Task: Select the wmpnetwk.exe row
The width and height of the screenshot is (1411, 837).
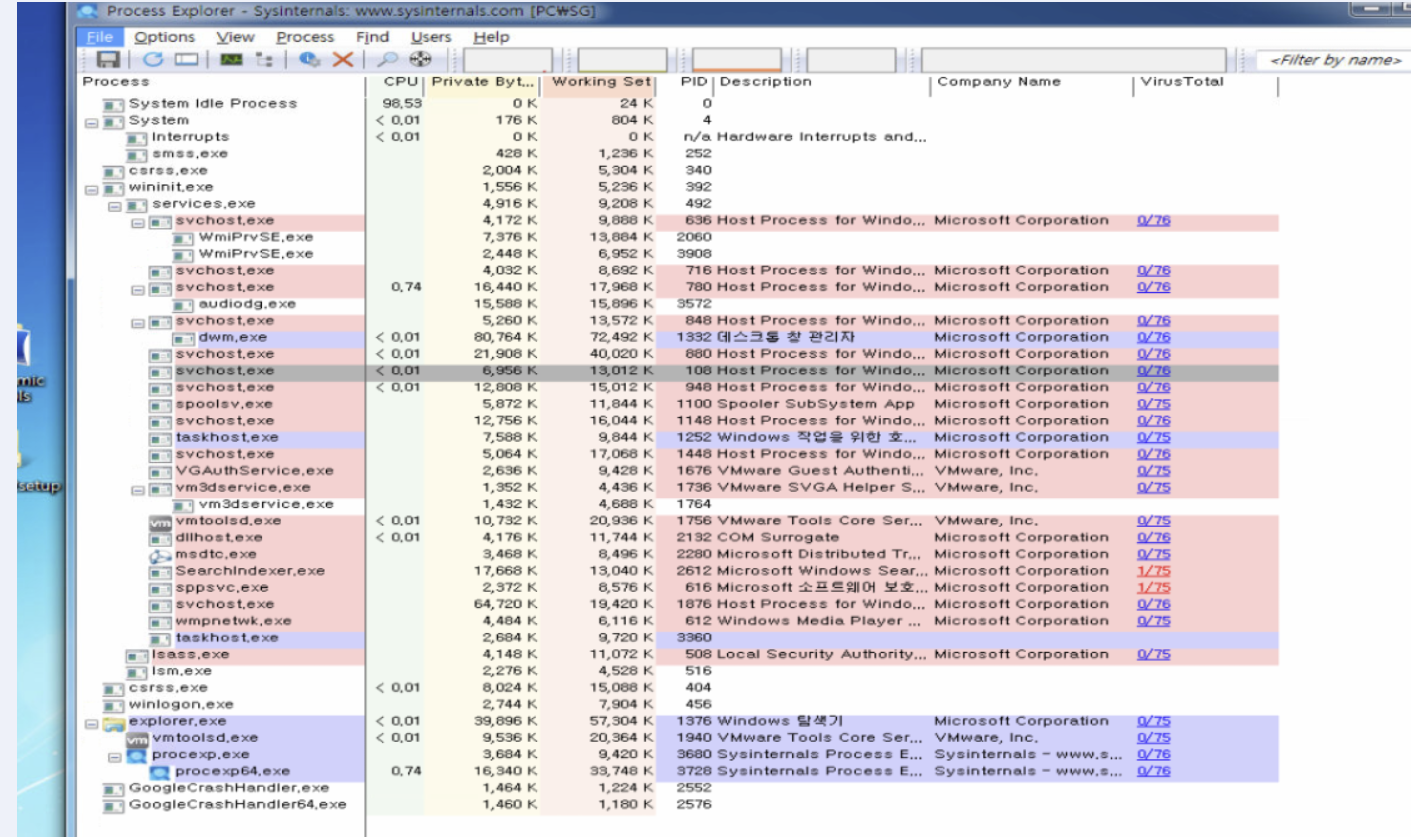Action: 680,621
